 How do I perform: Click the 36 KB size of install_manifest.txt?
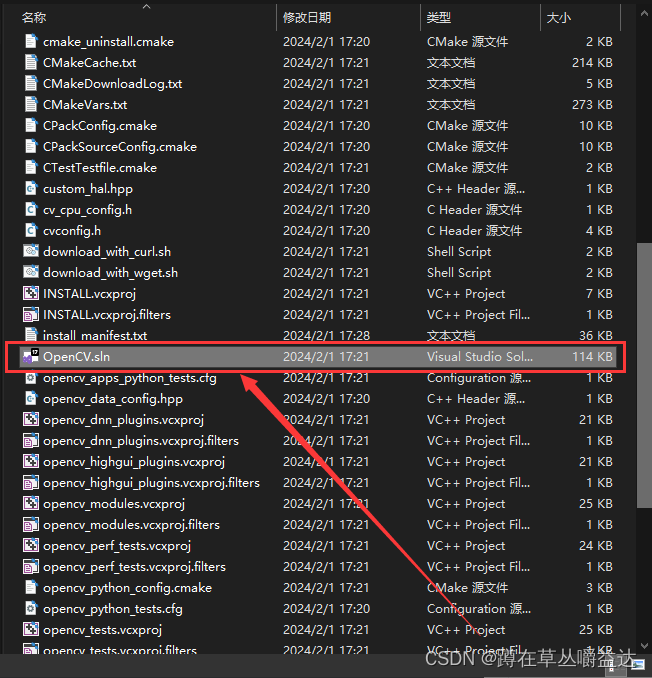click(x=596, y=336)
